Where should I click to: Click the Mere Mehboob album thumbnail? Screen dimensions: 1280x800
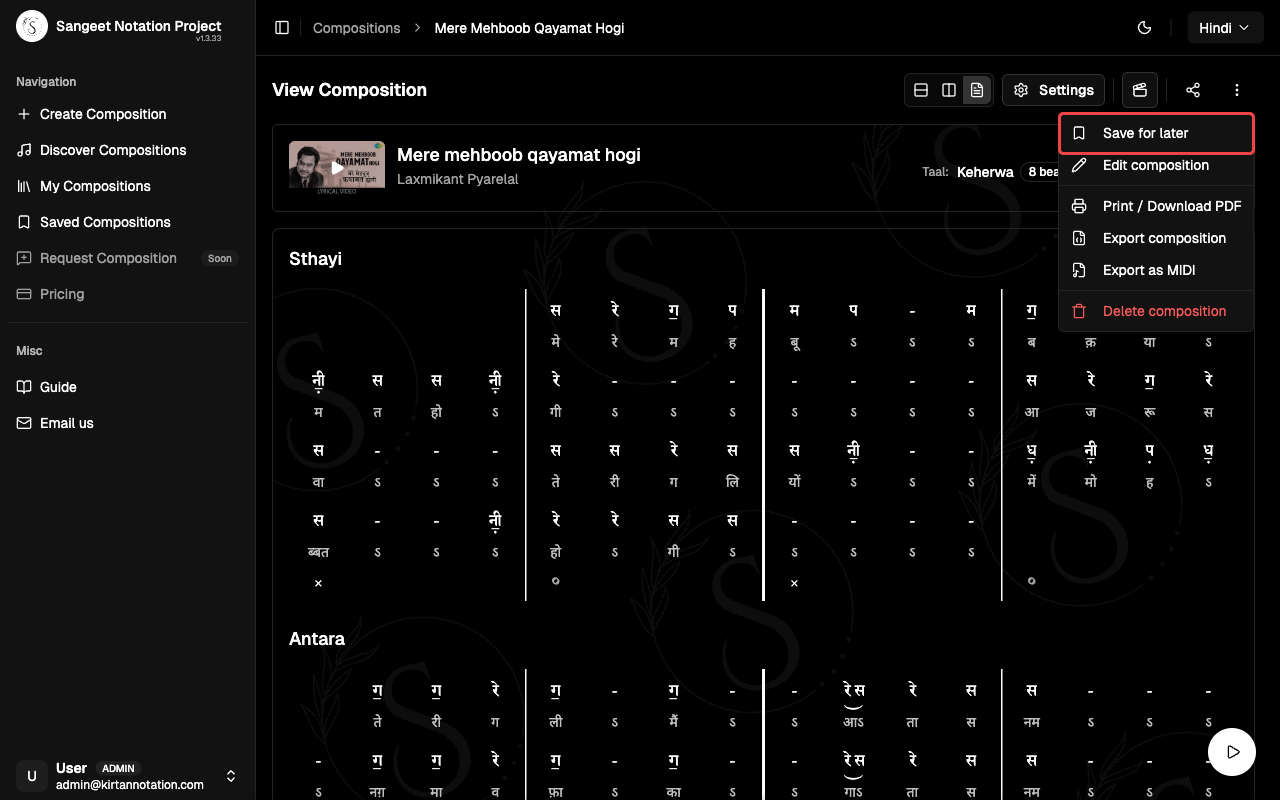click(336, 166)
